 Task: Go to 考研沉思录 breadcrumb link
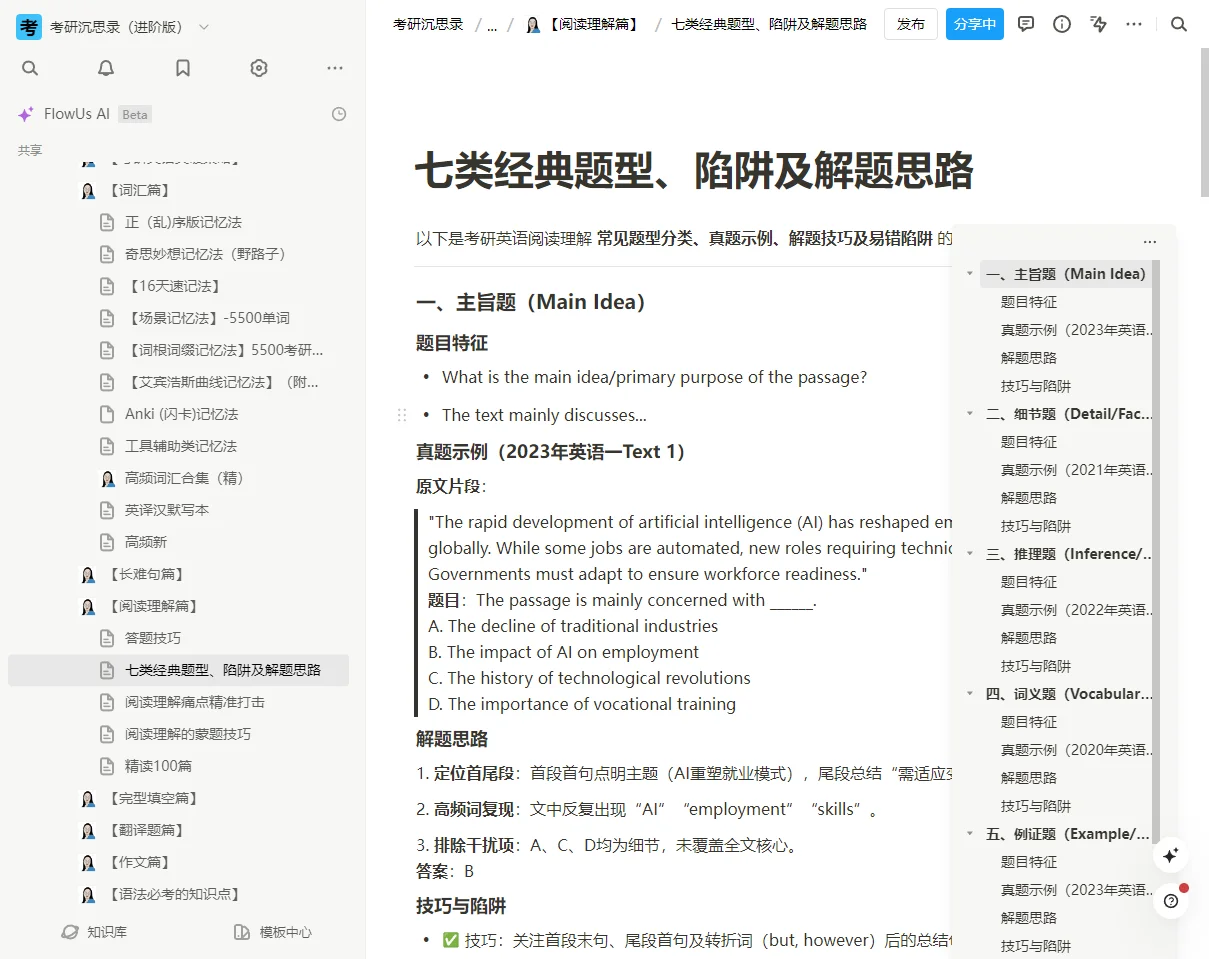428,24
